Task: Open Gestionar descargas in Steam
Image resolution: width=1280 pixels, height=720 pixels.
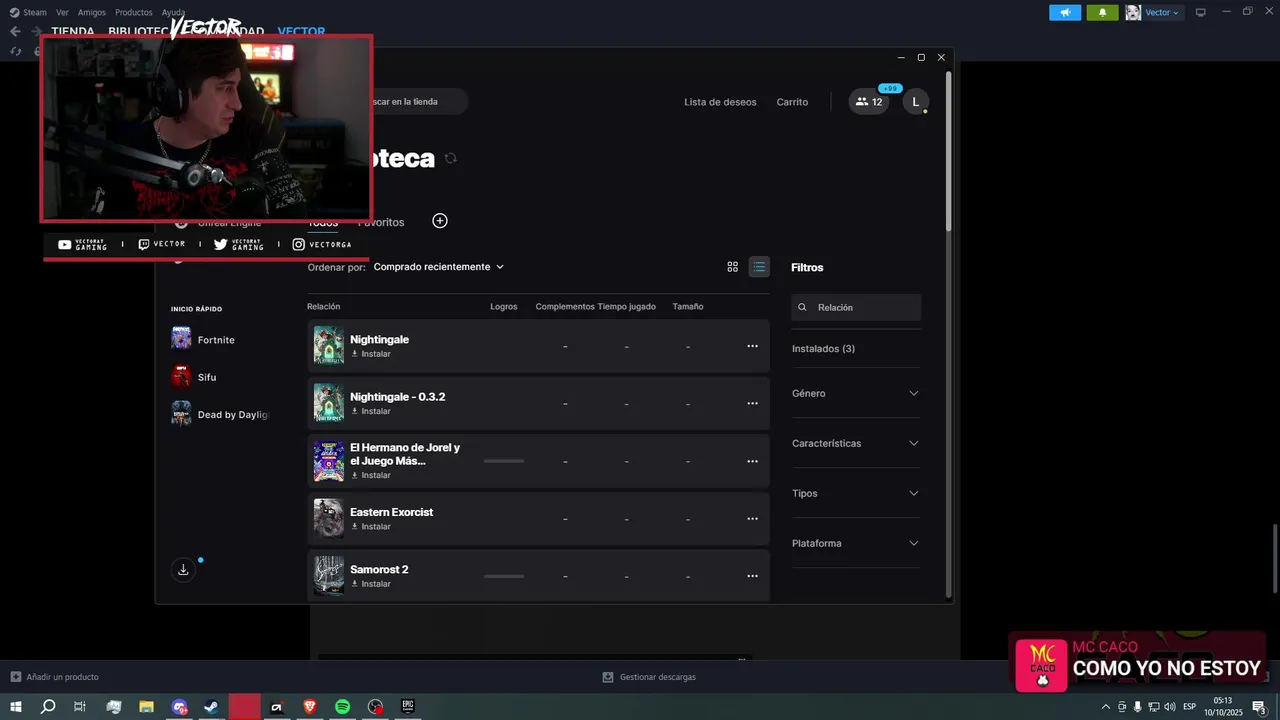Action: [x=649, y=677]
